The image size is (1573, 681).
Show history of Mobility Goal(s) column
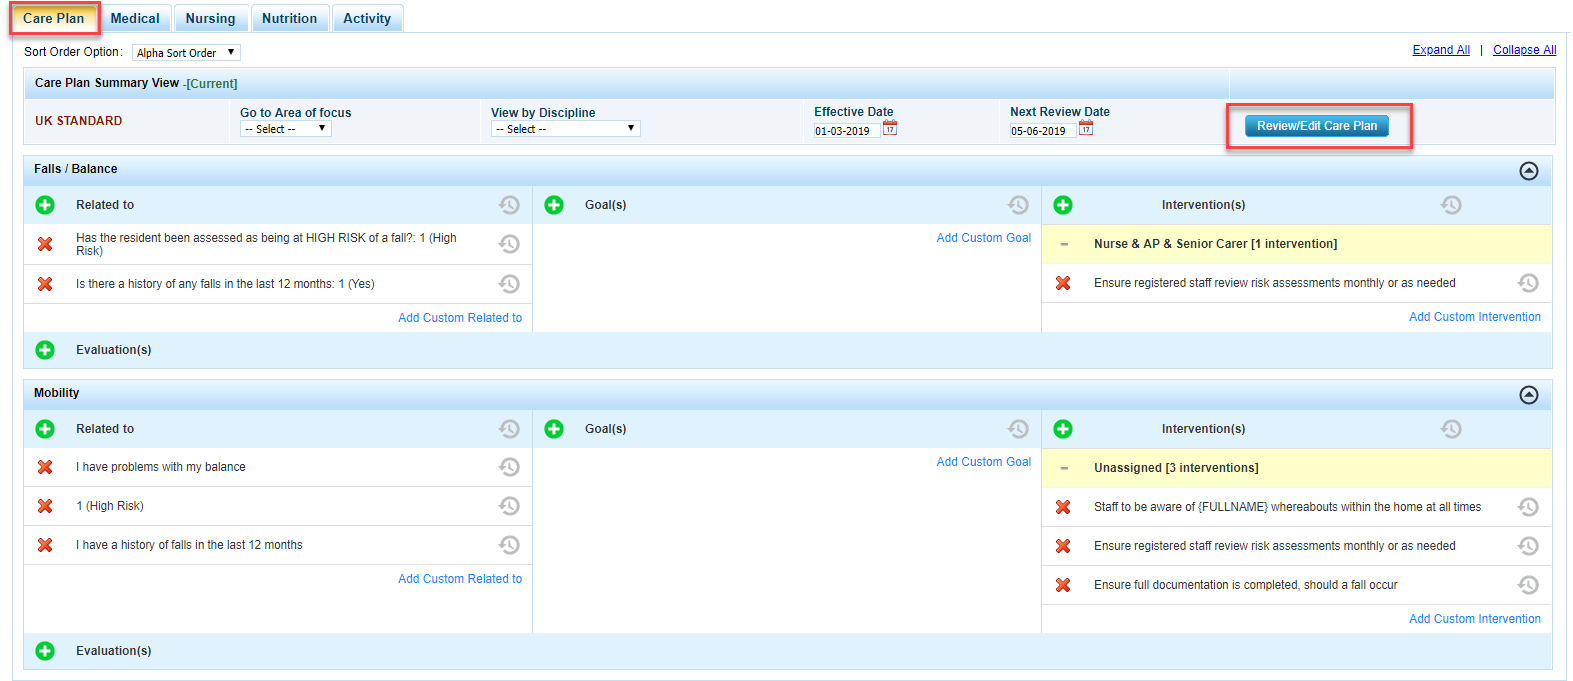(x=1018, y=429)
